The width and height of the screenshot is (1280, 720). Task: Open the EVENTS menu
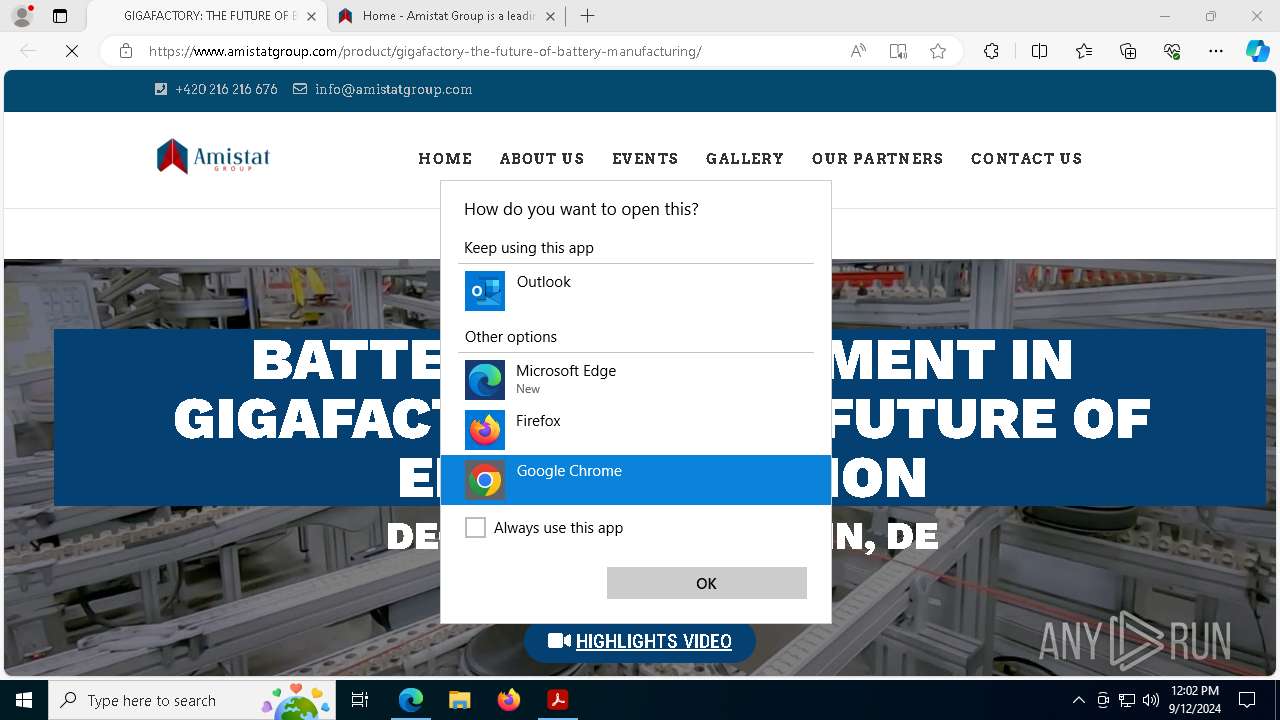click(x=645, y=159)
